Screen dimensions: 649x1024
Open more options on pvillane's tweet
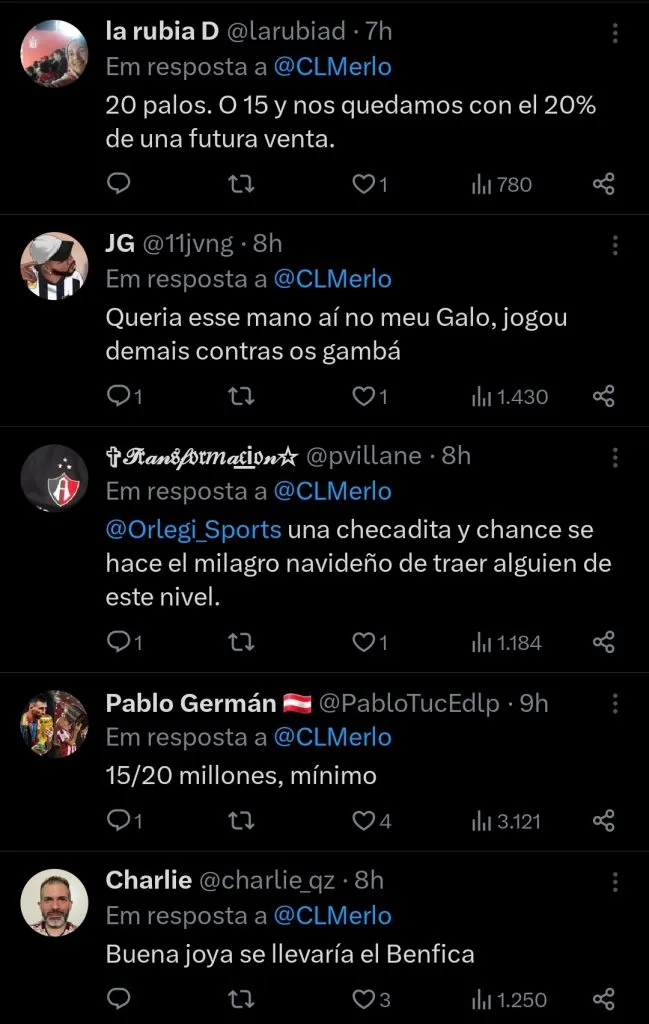[616, 456]
